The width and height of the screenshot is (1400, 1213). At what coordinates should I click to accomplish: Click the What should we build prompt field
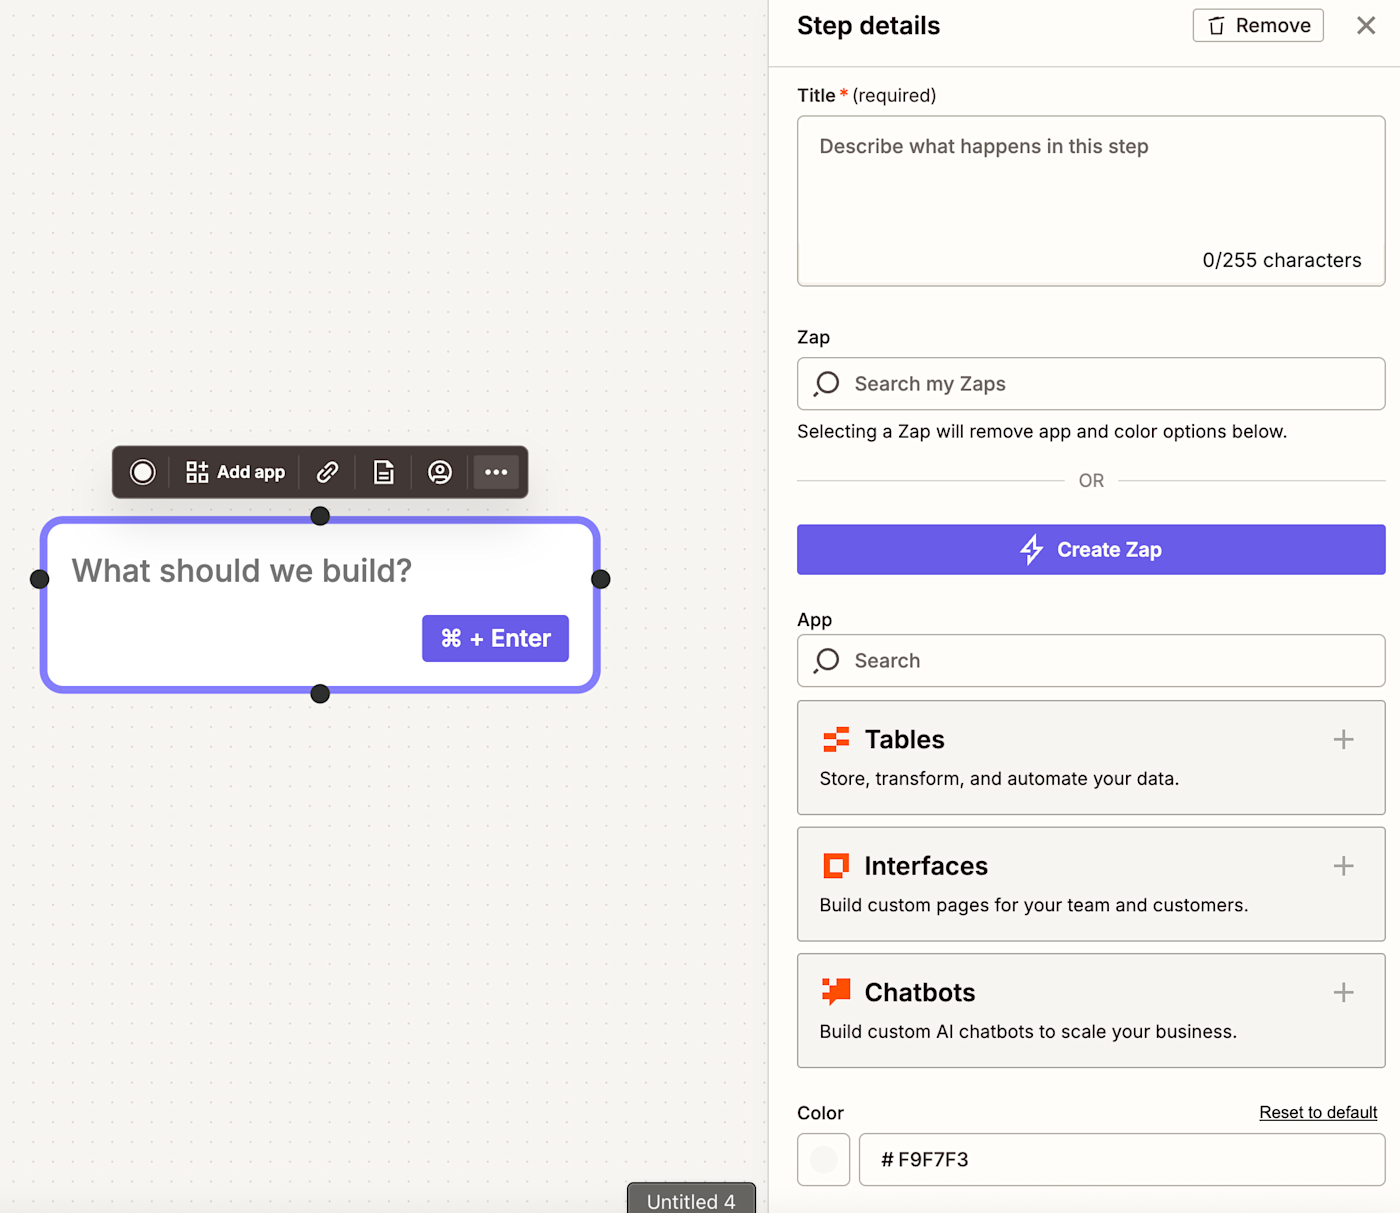pos(242,571)
